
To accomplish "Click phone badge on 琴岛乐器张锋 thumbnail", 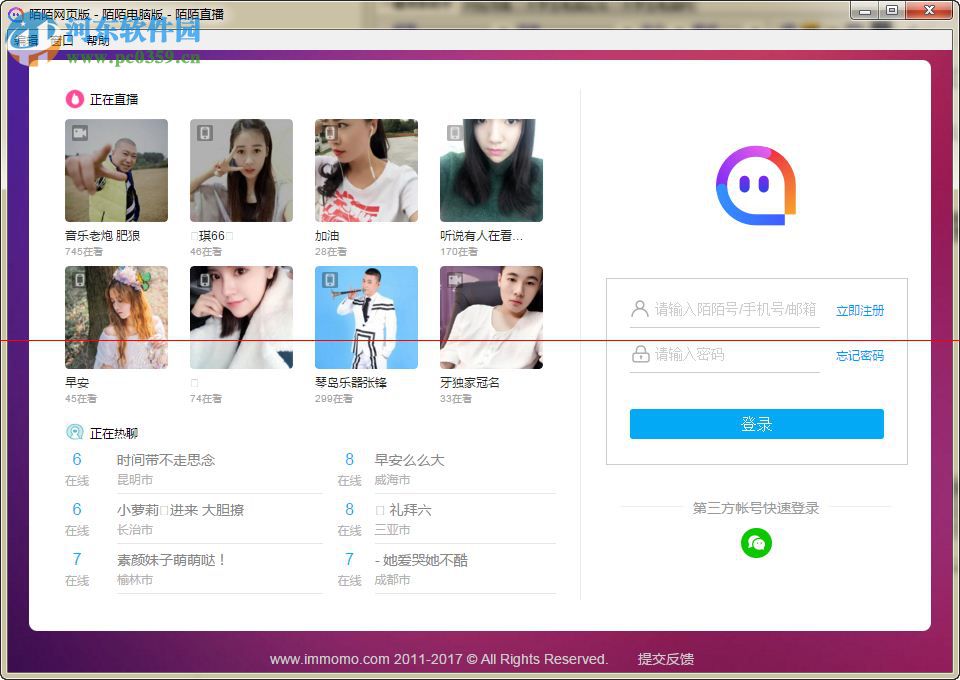I will click(x=330, y=280).
